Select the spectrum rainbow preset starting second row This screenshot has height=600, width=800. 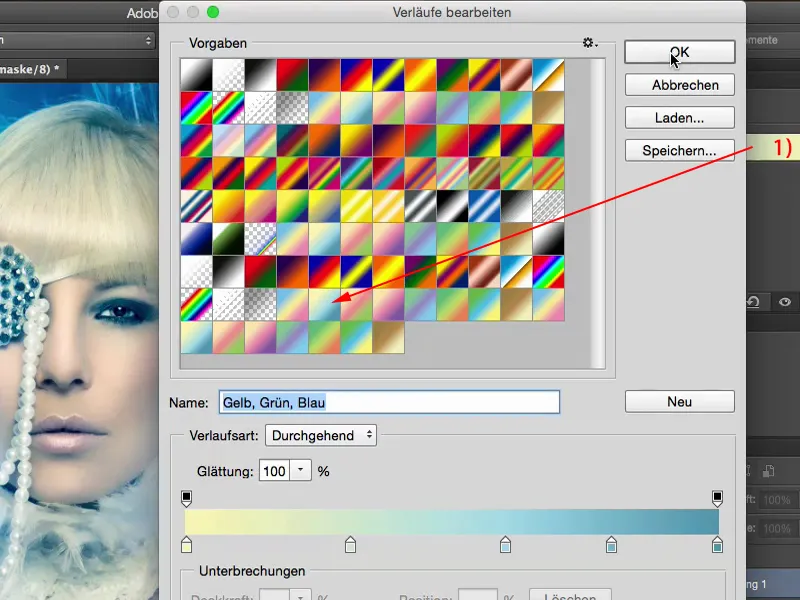pos(196,108)
